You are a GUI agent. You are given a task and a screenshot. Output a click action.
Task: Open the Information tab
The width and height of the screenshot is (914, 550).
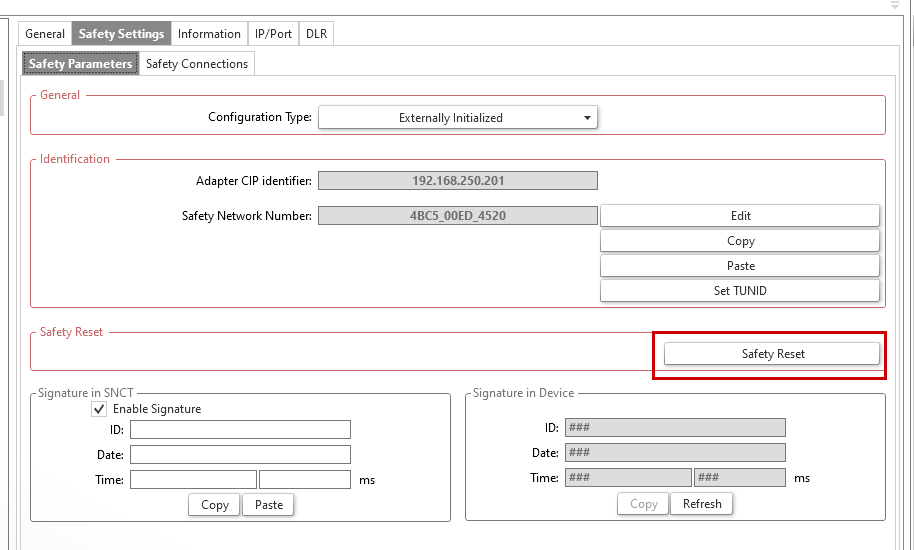coord(209,34)
